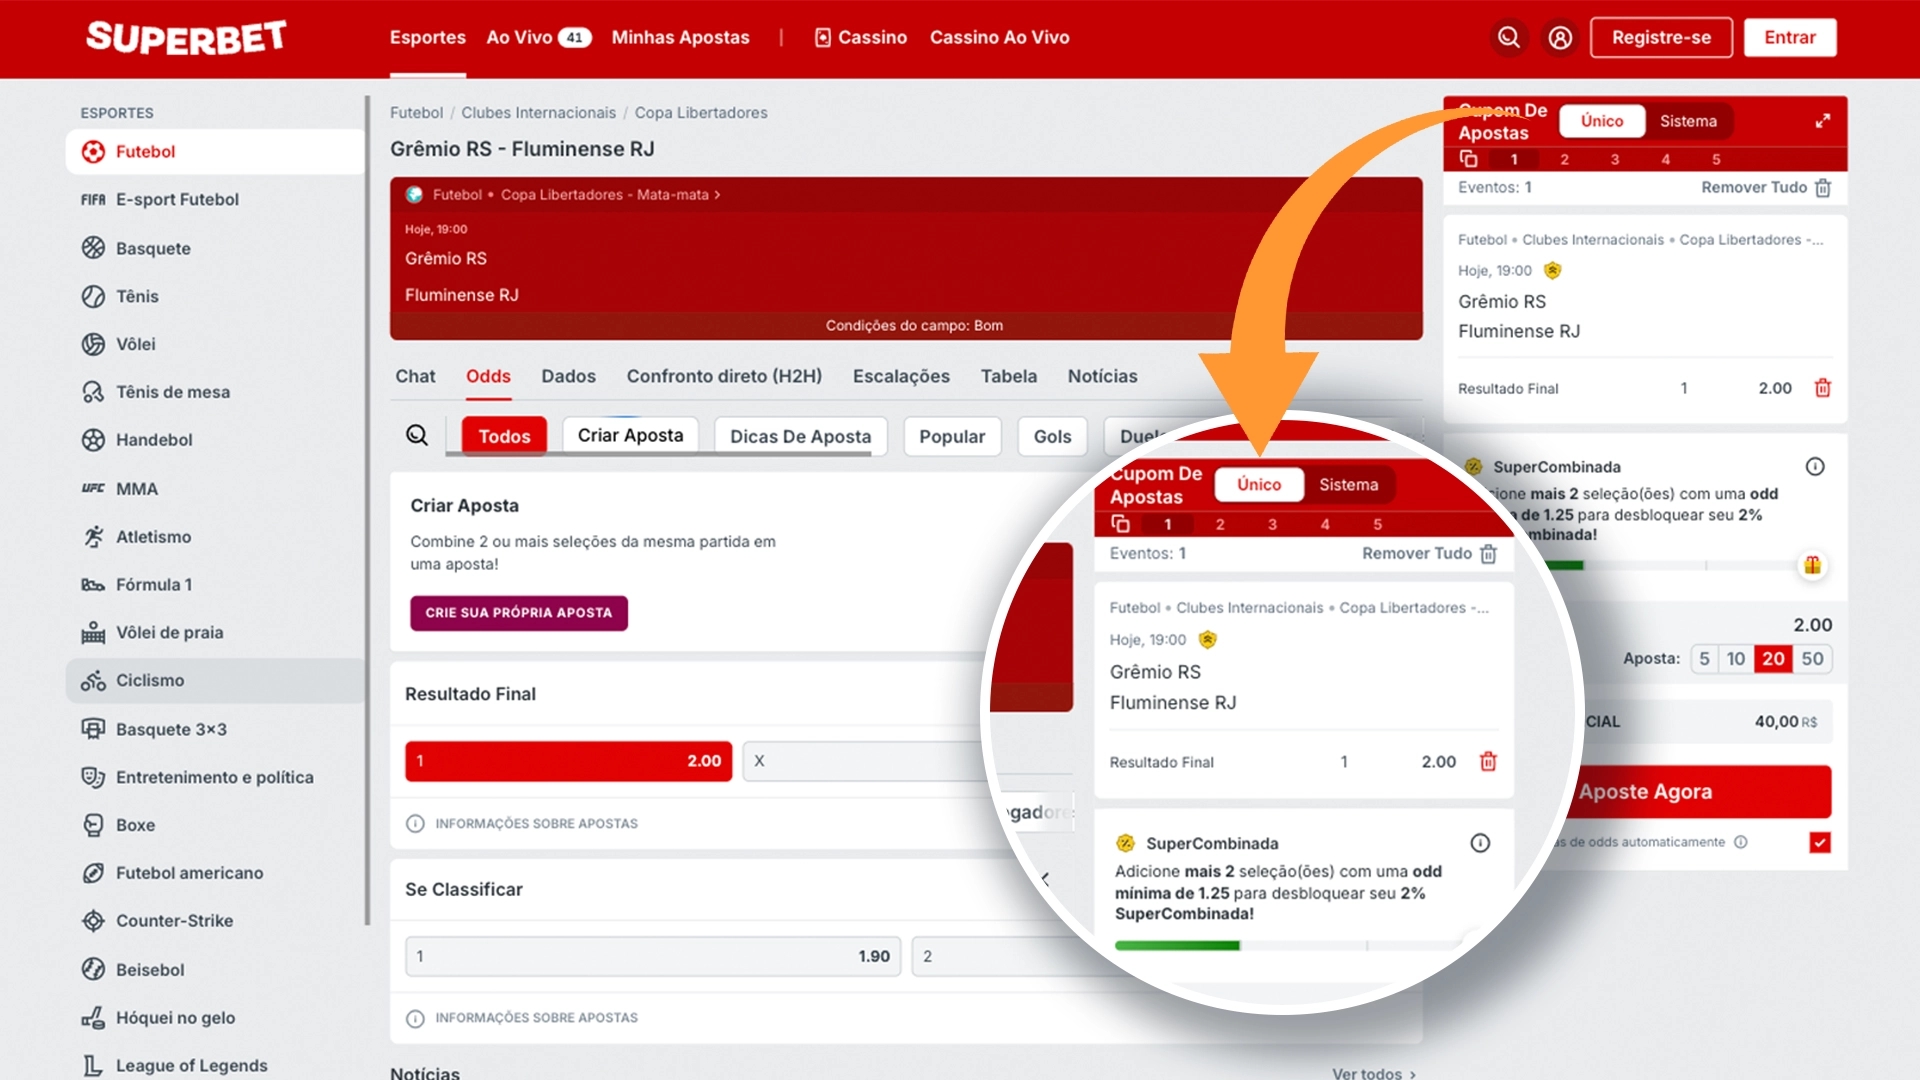Expand the bet slip panel

coord(1823,121)
